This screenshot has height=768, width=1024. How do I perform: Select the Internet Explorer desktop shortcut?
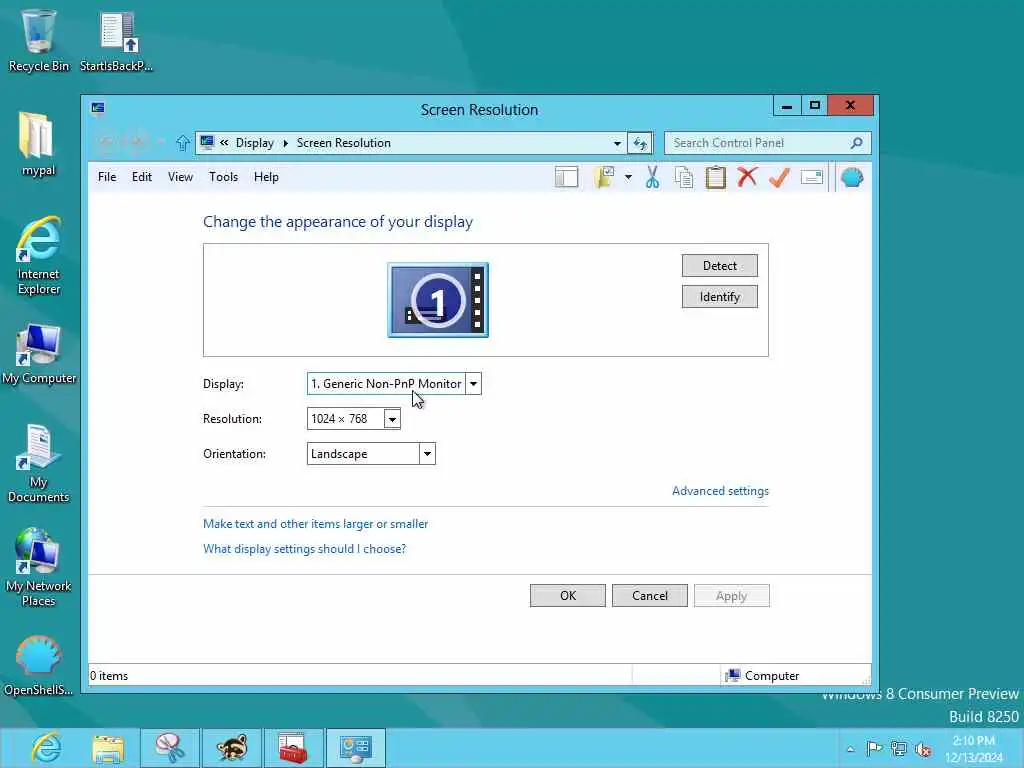[39, 256]
